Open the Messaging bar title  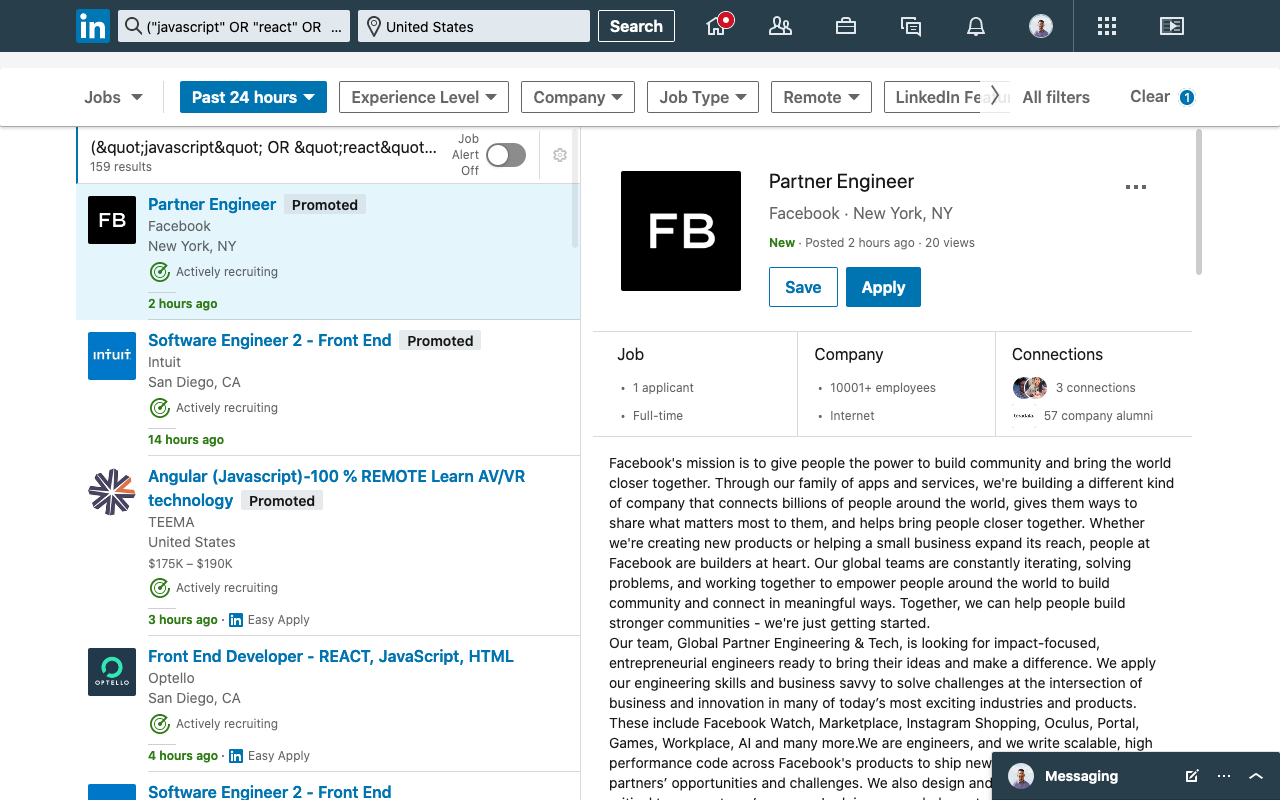pyautogui.click(x=1081, y=776)
